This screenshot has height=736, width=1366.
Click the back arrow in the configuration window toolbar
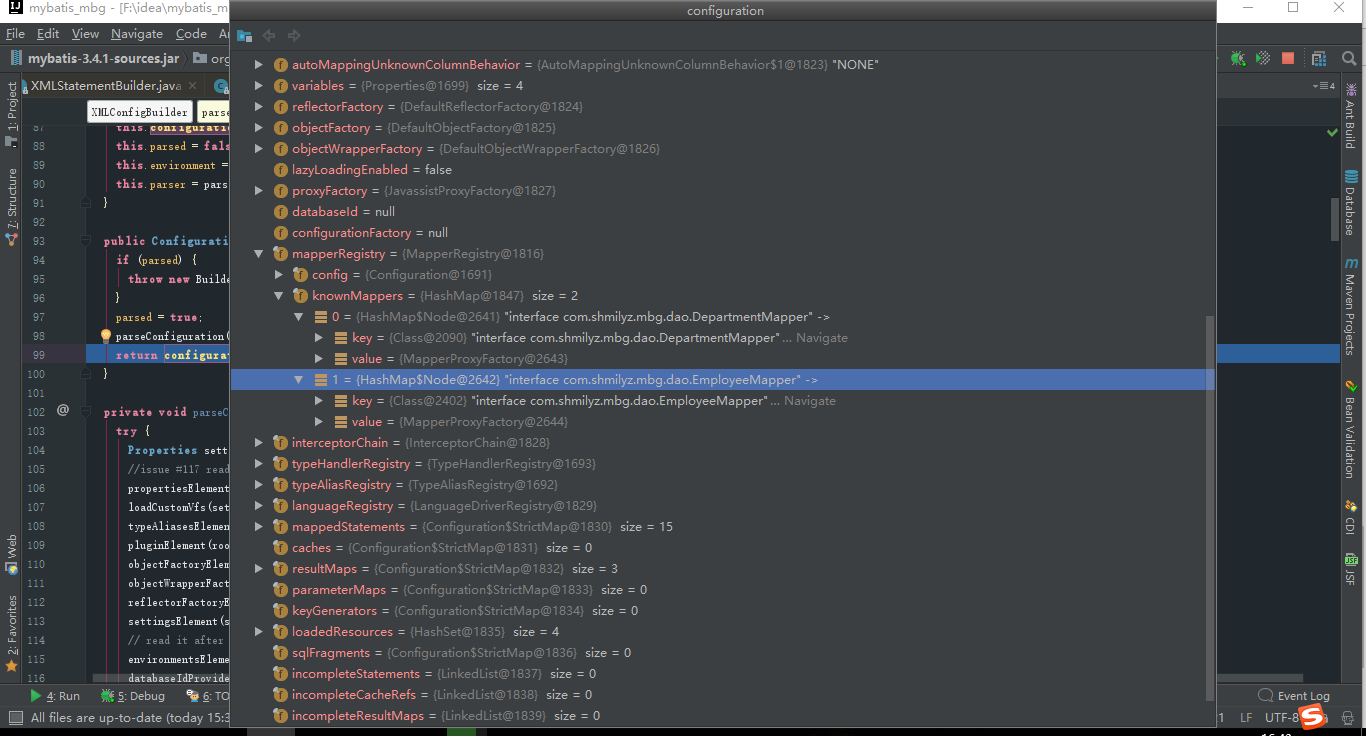[268, 36]
